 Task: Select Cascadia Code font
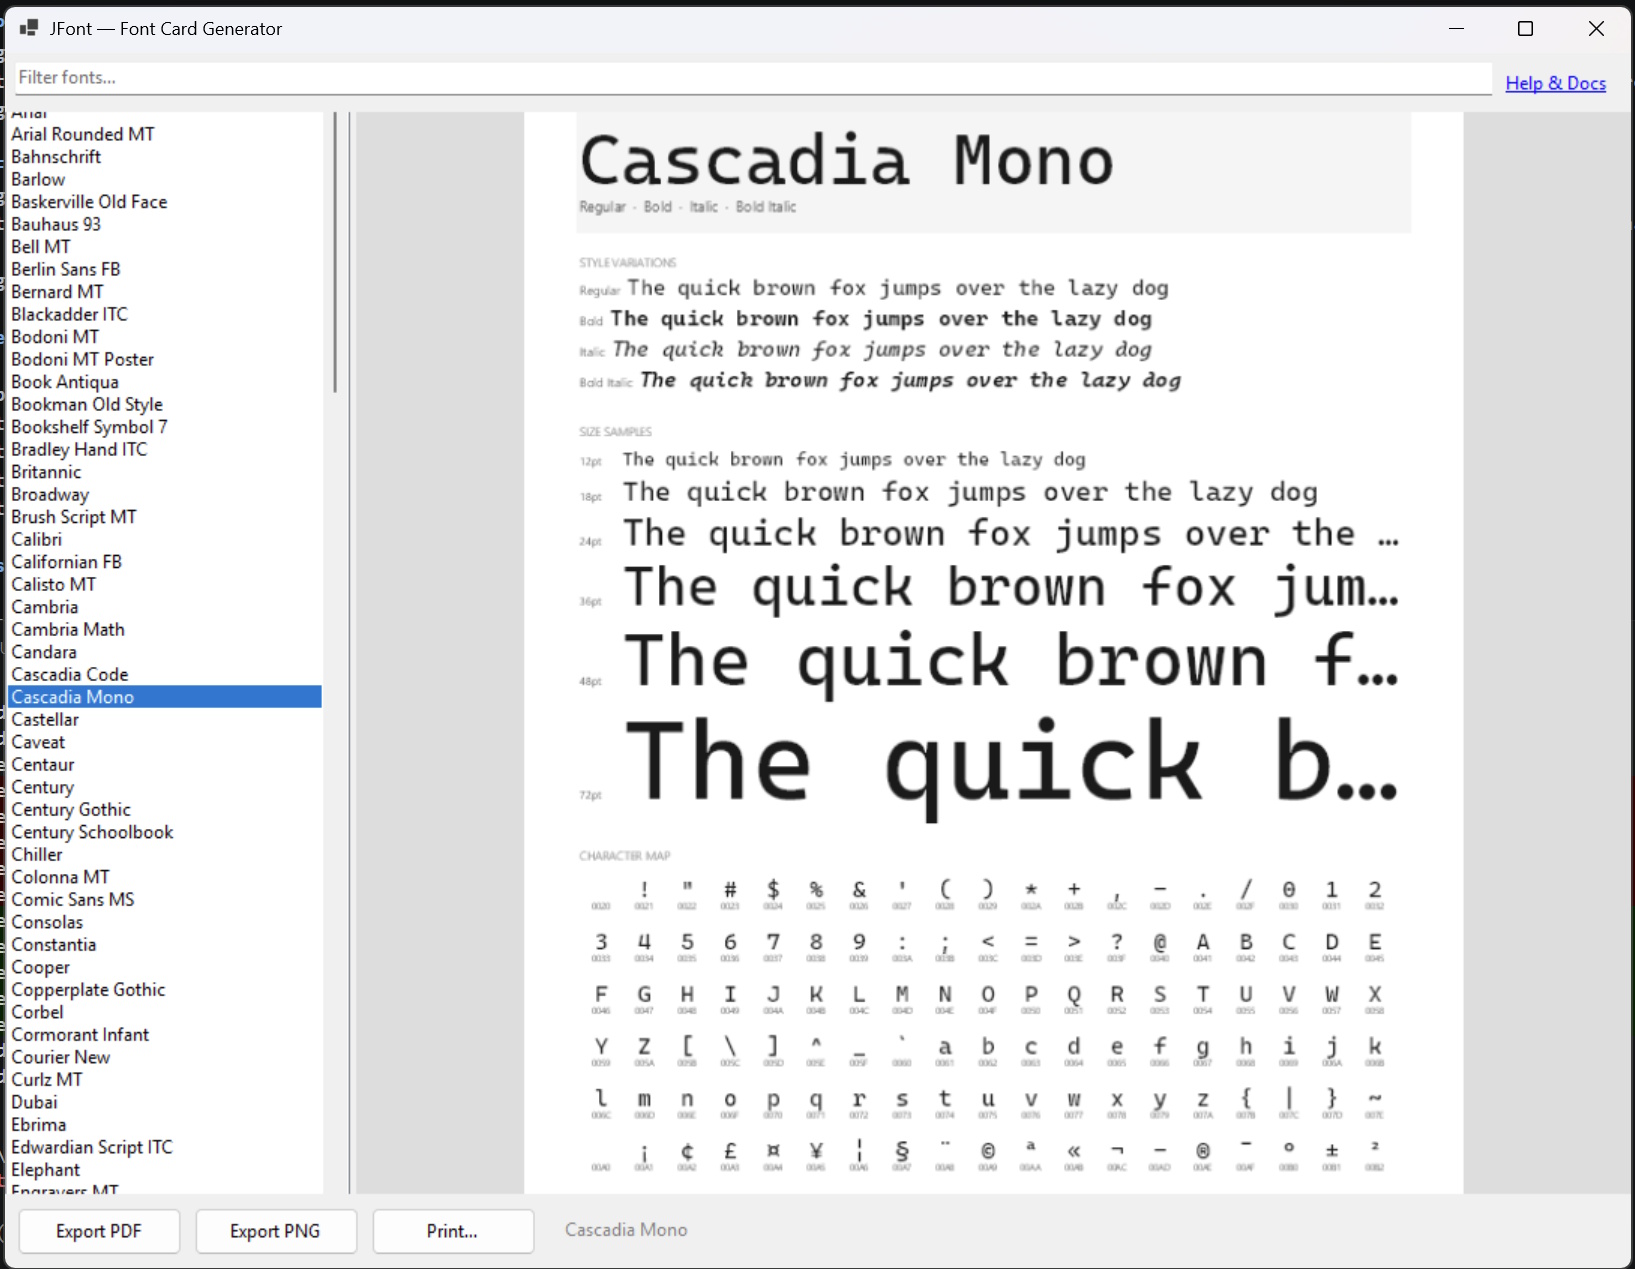pyautogui.click(x=165, y=674)
